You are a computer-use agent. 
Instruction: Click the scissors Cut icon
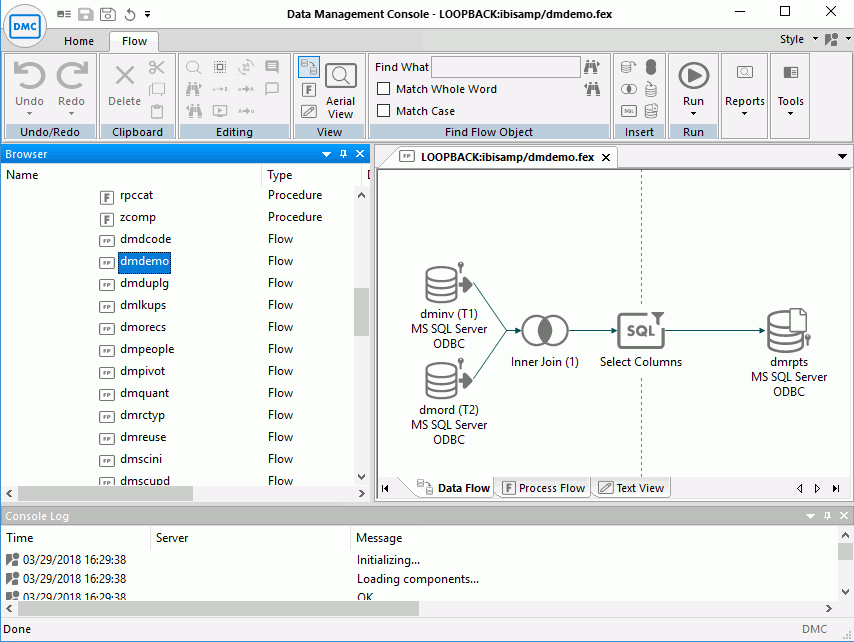click(x=156, y=68)
